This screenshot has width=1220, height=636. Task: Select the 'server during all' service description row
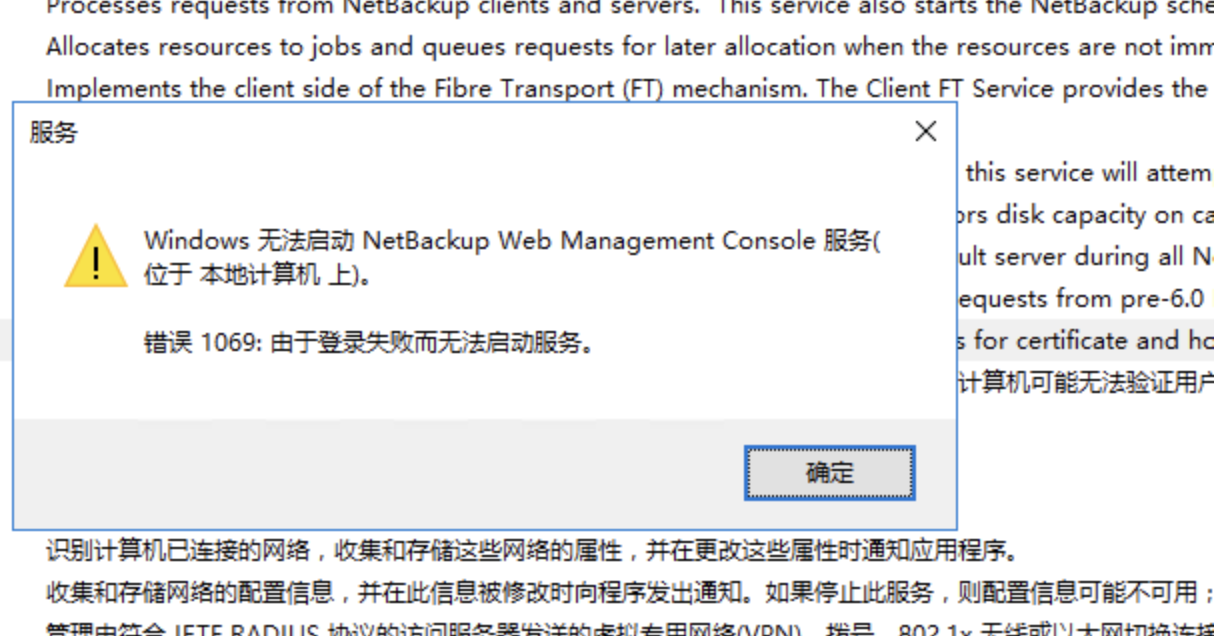point(1089,257)
